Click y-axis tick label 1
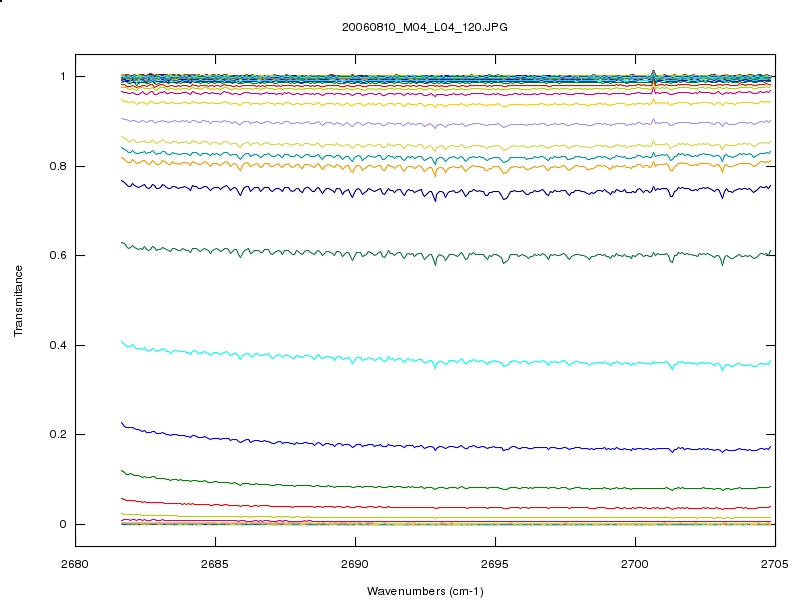Viewport: 800px width, 600px height. click(x=63, y=77)
